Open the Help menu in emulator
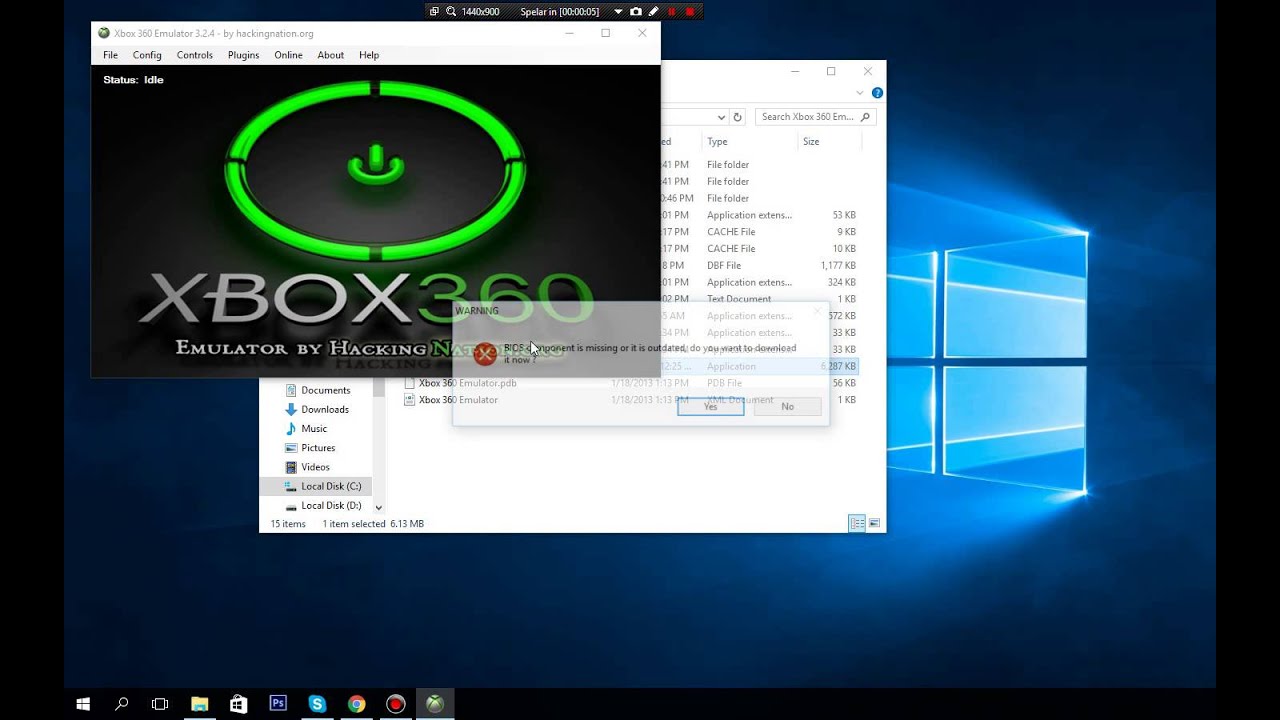1280x720 pixels. (369, 55)
